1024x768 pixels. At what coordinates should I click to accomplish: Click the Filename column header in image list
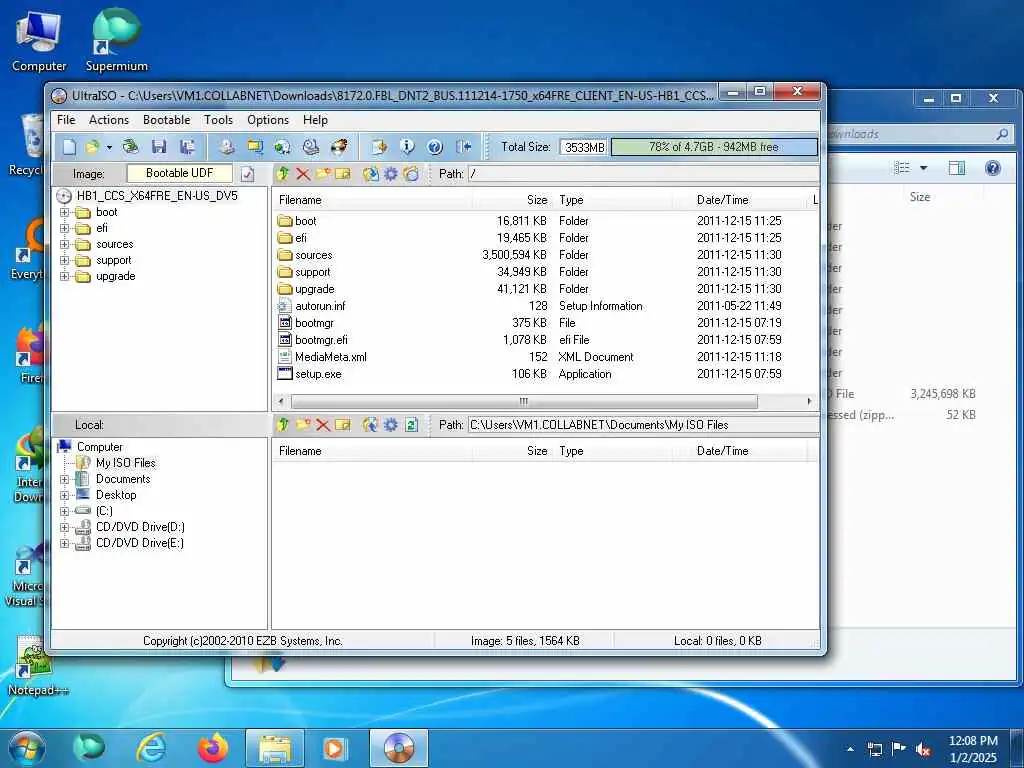372,200
